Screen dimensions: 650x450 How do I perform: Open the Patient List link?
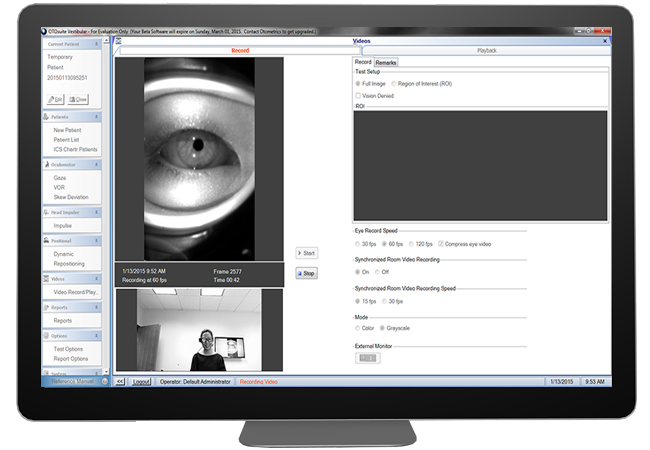pos(67,139)
